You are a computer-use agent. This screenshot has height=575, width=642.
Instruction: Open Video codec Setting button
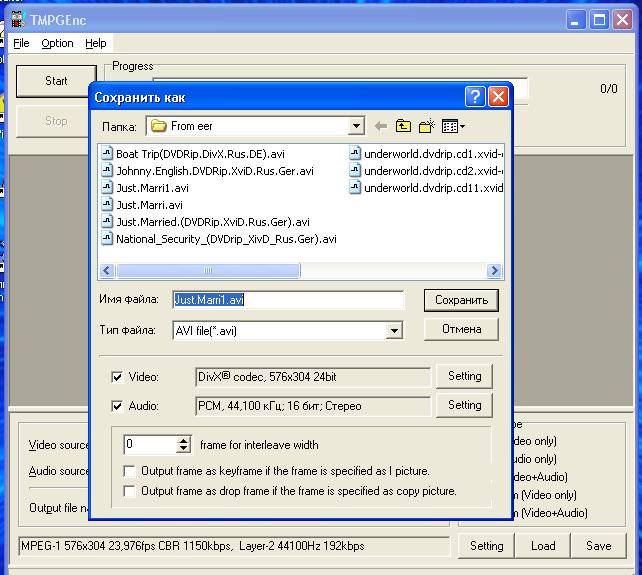pyautogui.click(x=464, y=376)
